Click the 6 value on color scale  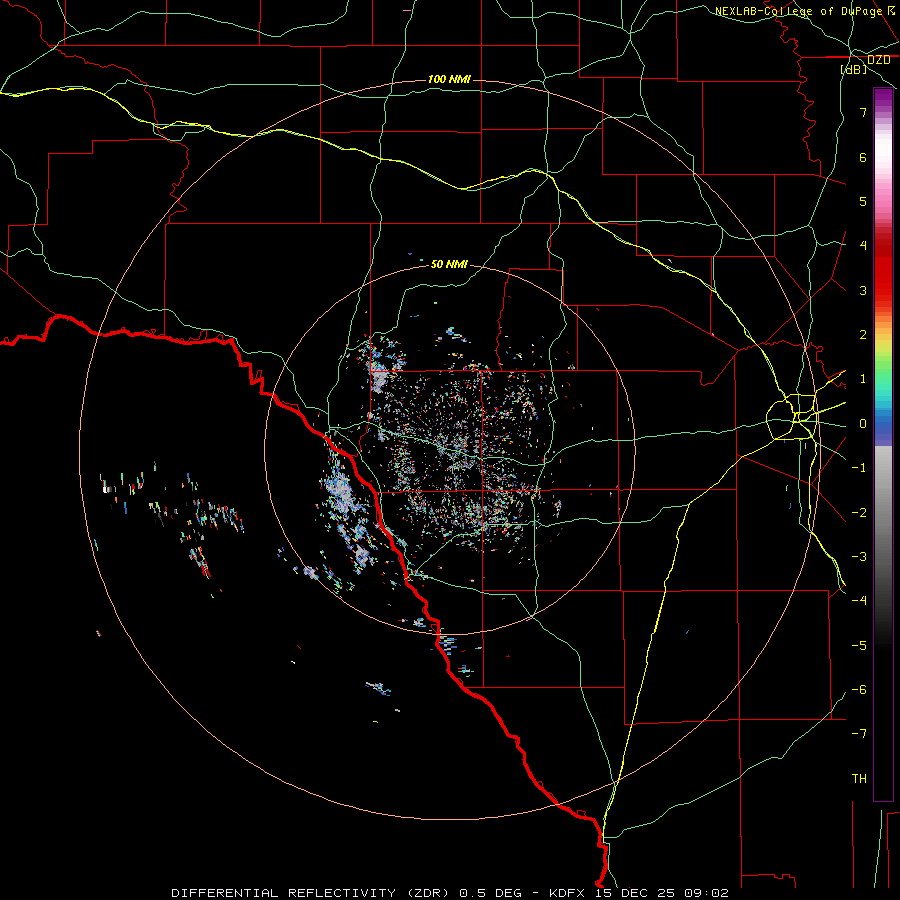click(863, 157)
